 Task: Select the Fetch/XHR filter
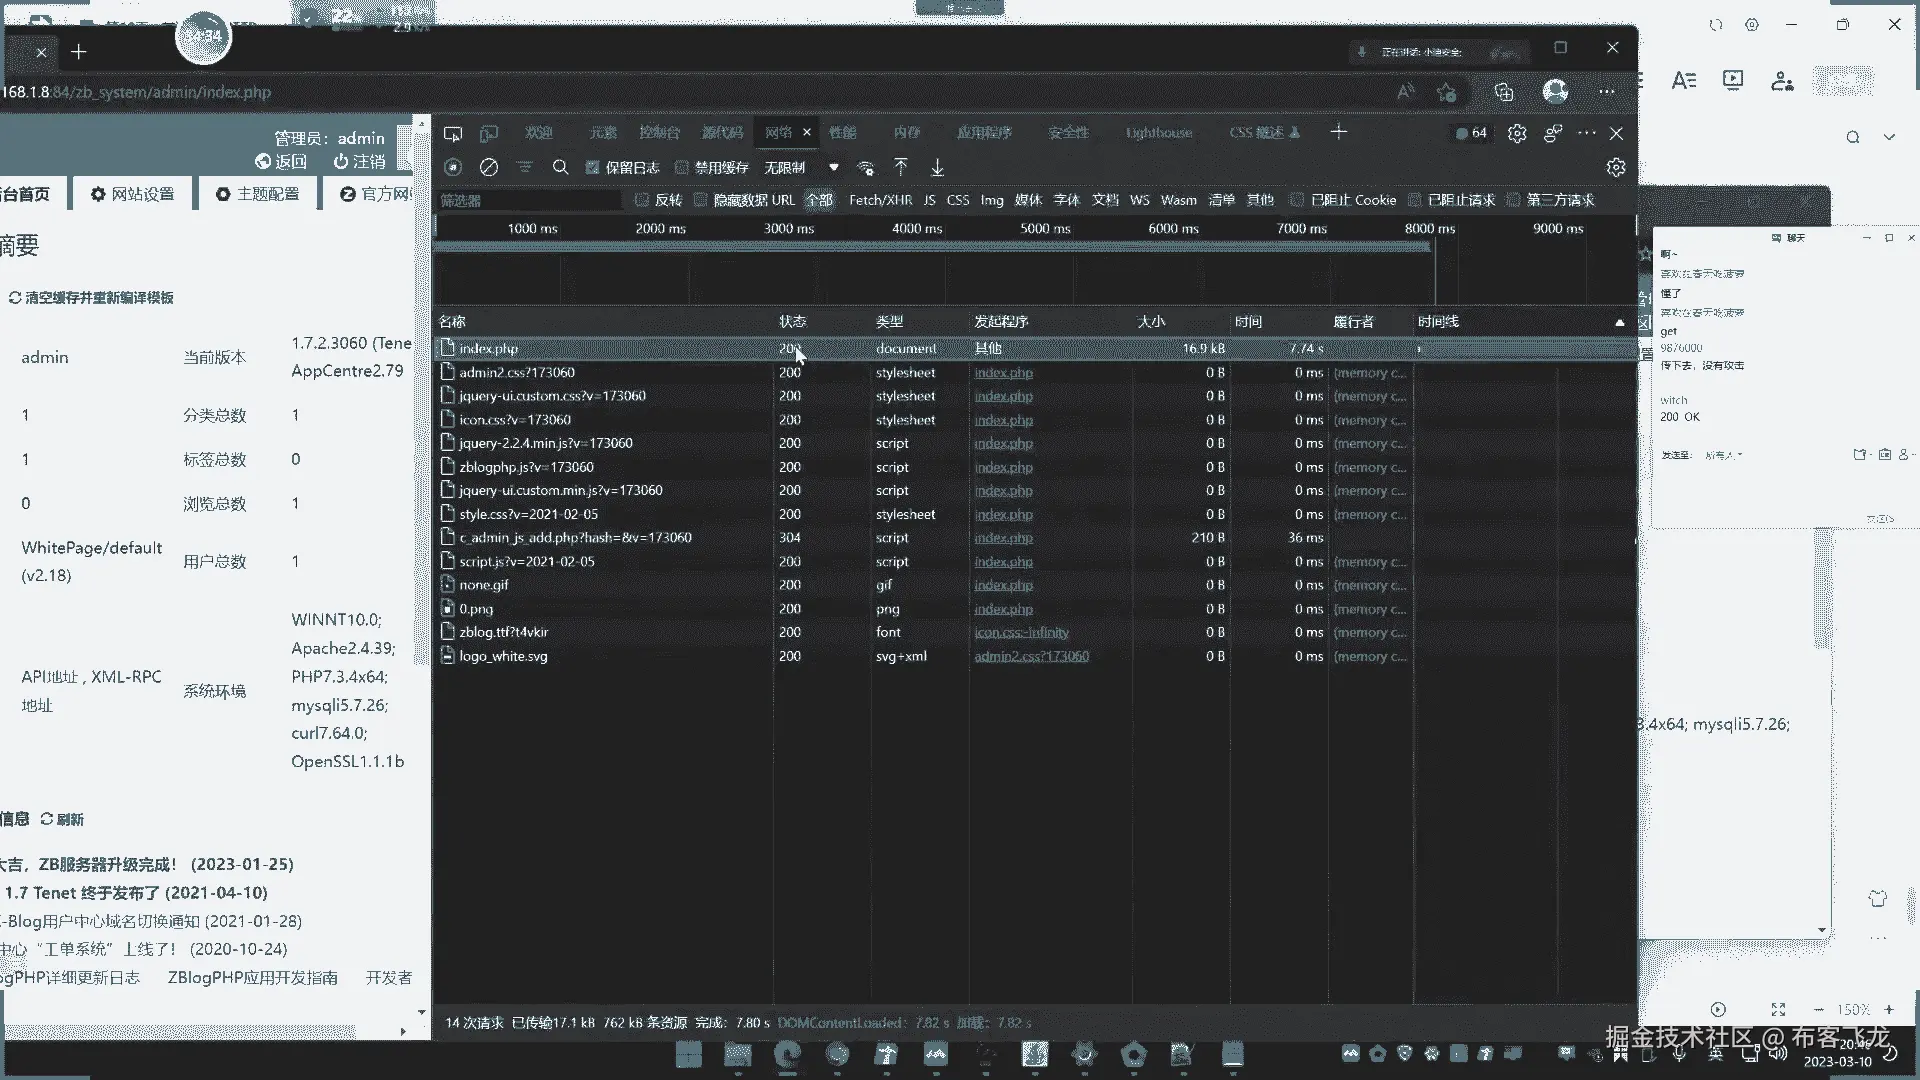pos(880,200)
